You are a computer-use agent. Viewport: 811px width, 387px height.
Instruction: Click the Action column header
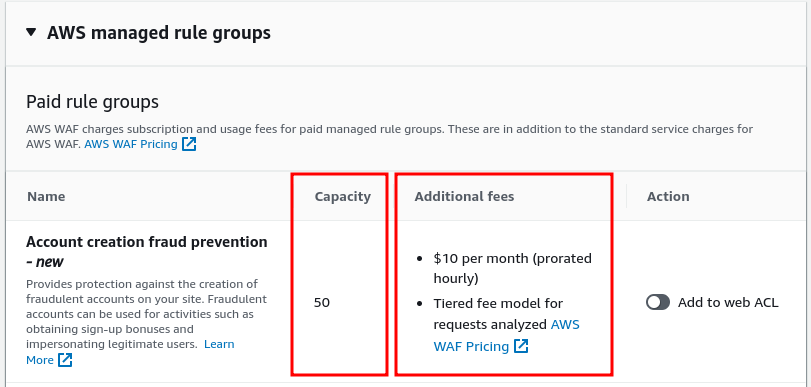tap(668, 197)
